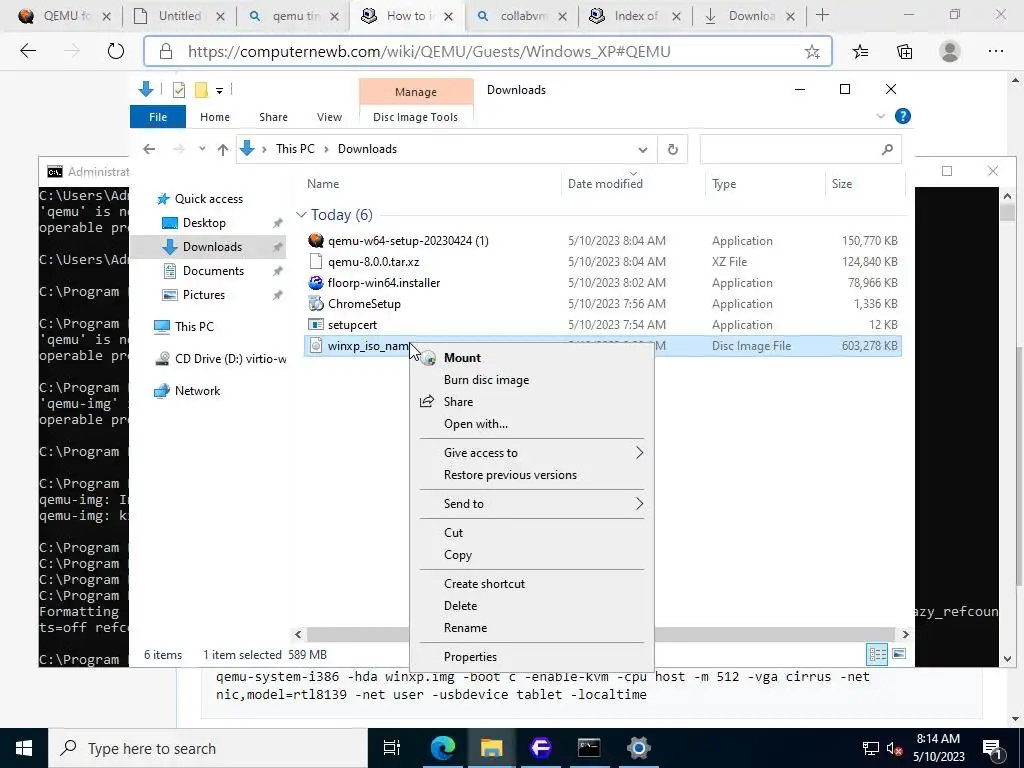Select This PC in navigation pane
The height and width of the screenshot is (768, 1024).
pos(194,327)
